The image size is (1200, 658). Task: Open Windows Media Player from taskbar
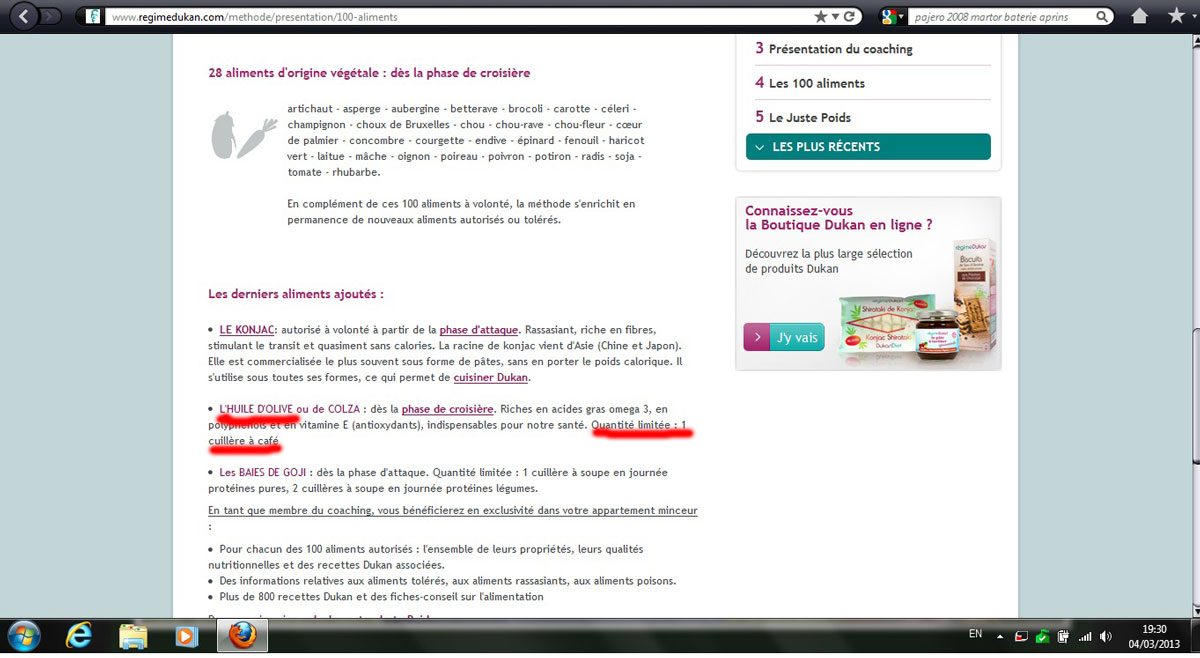[186, 636]
